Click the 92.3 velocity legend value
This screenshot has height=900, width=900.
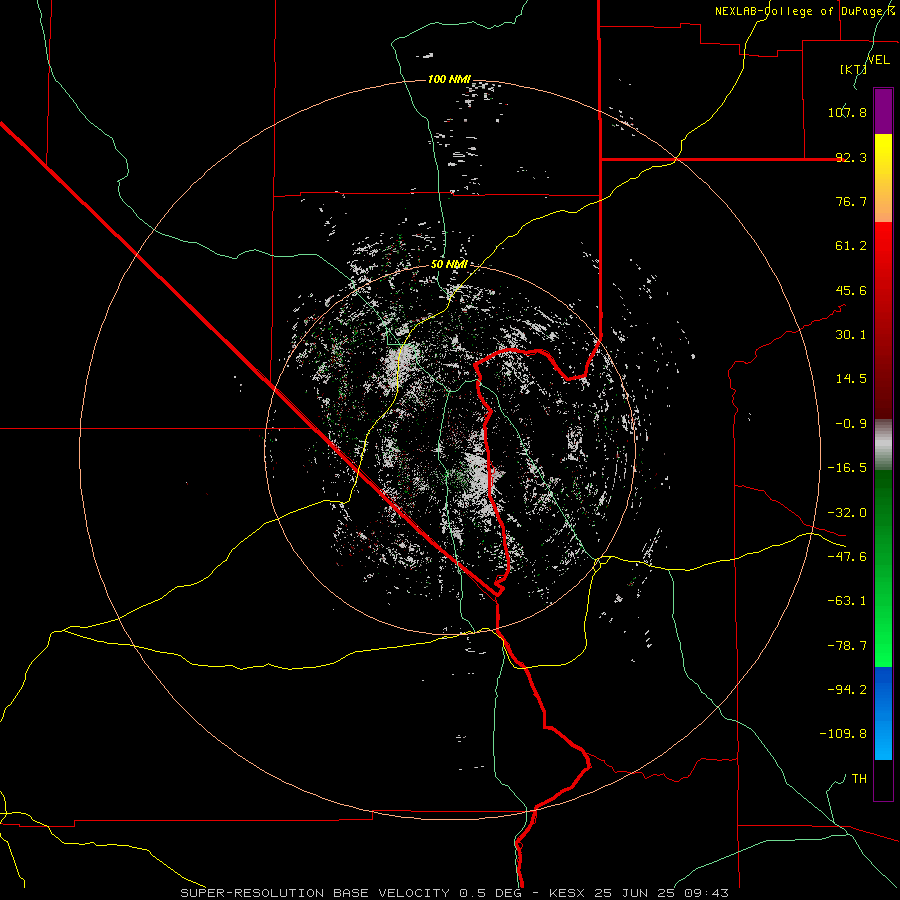[851, 157]
